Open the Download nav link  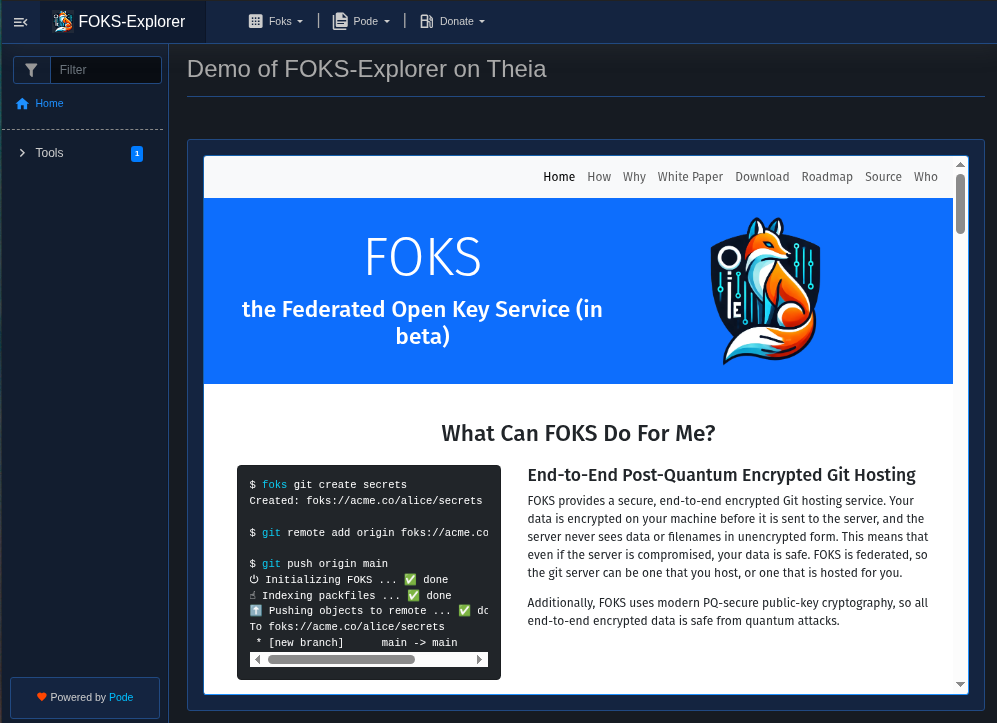(x=762, y=177)
